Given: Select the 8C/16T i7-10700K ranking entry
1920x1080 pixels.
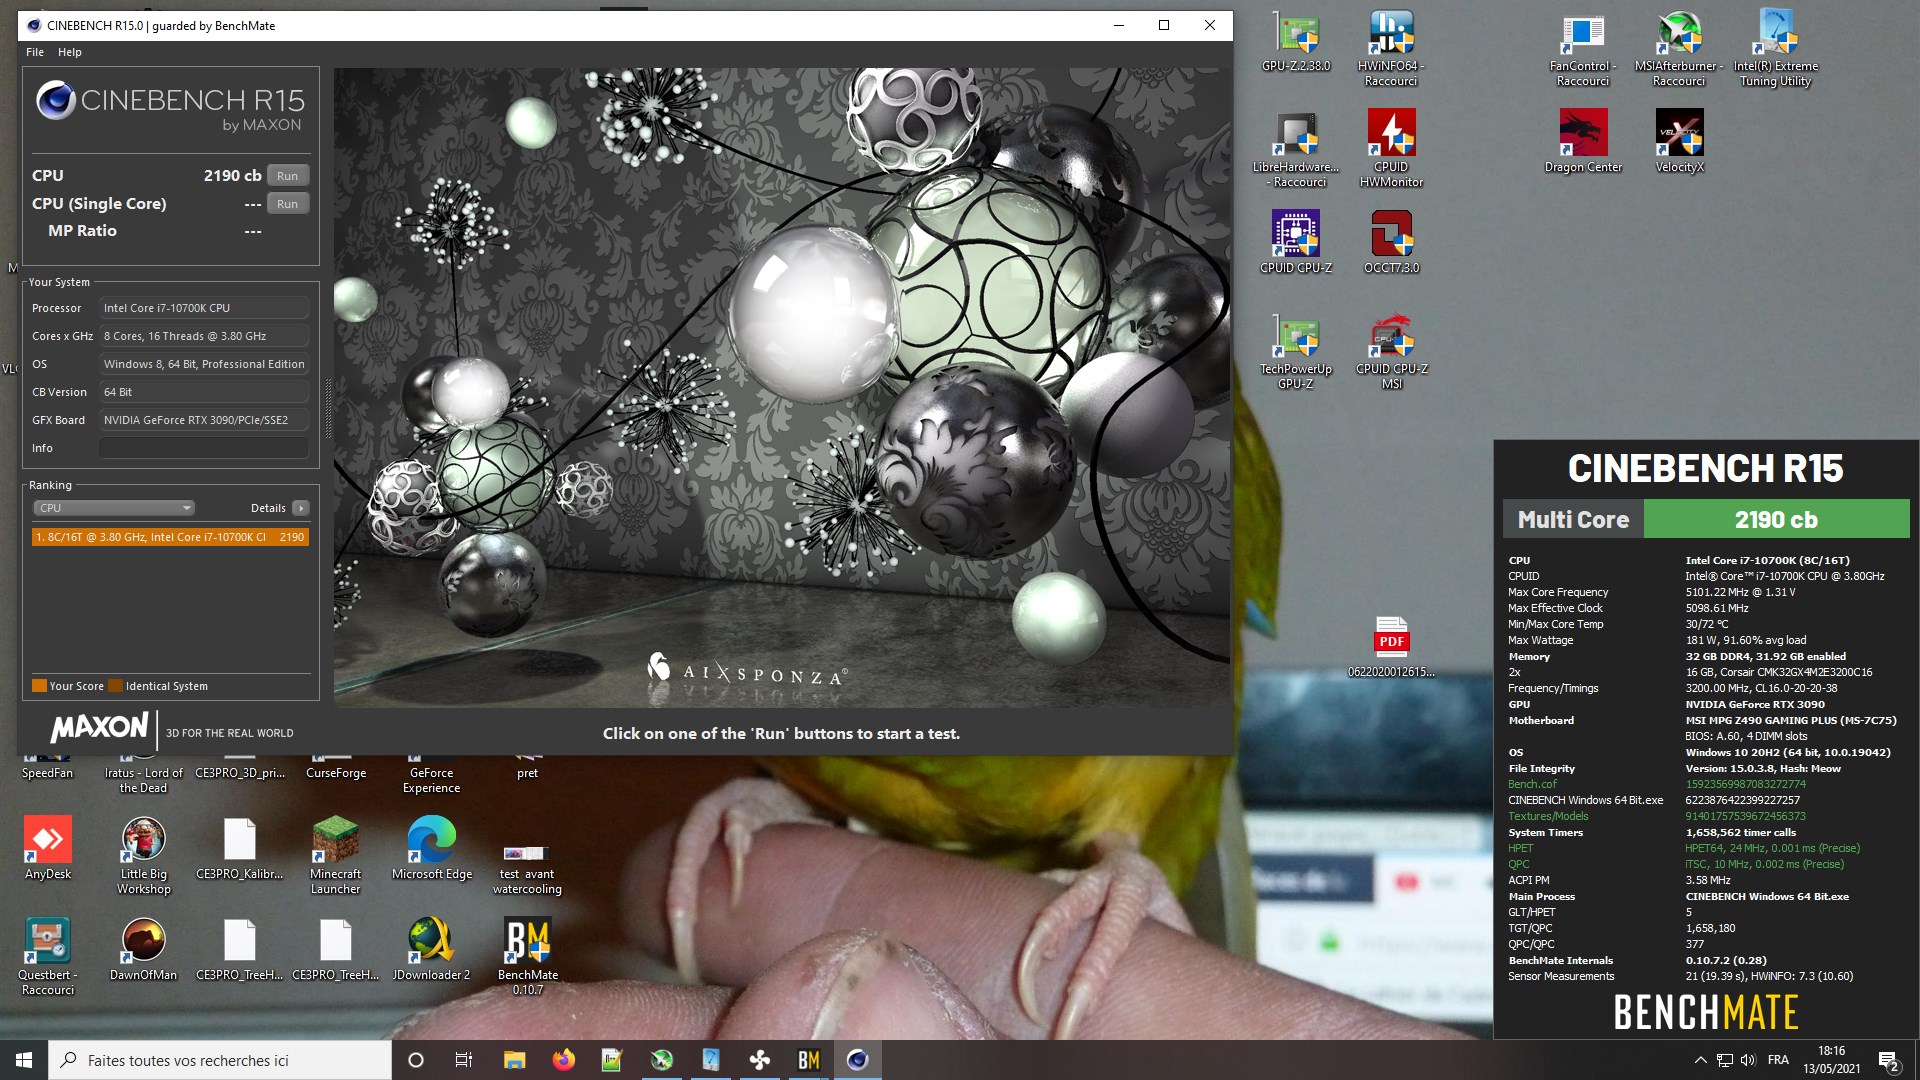Looking at the screenshot, I should (x=170, y=537).
